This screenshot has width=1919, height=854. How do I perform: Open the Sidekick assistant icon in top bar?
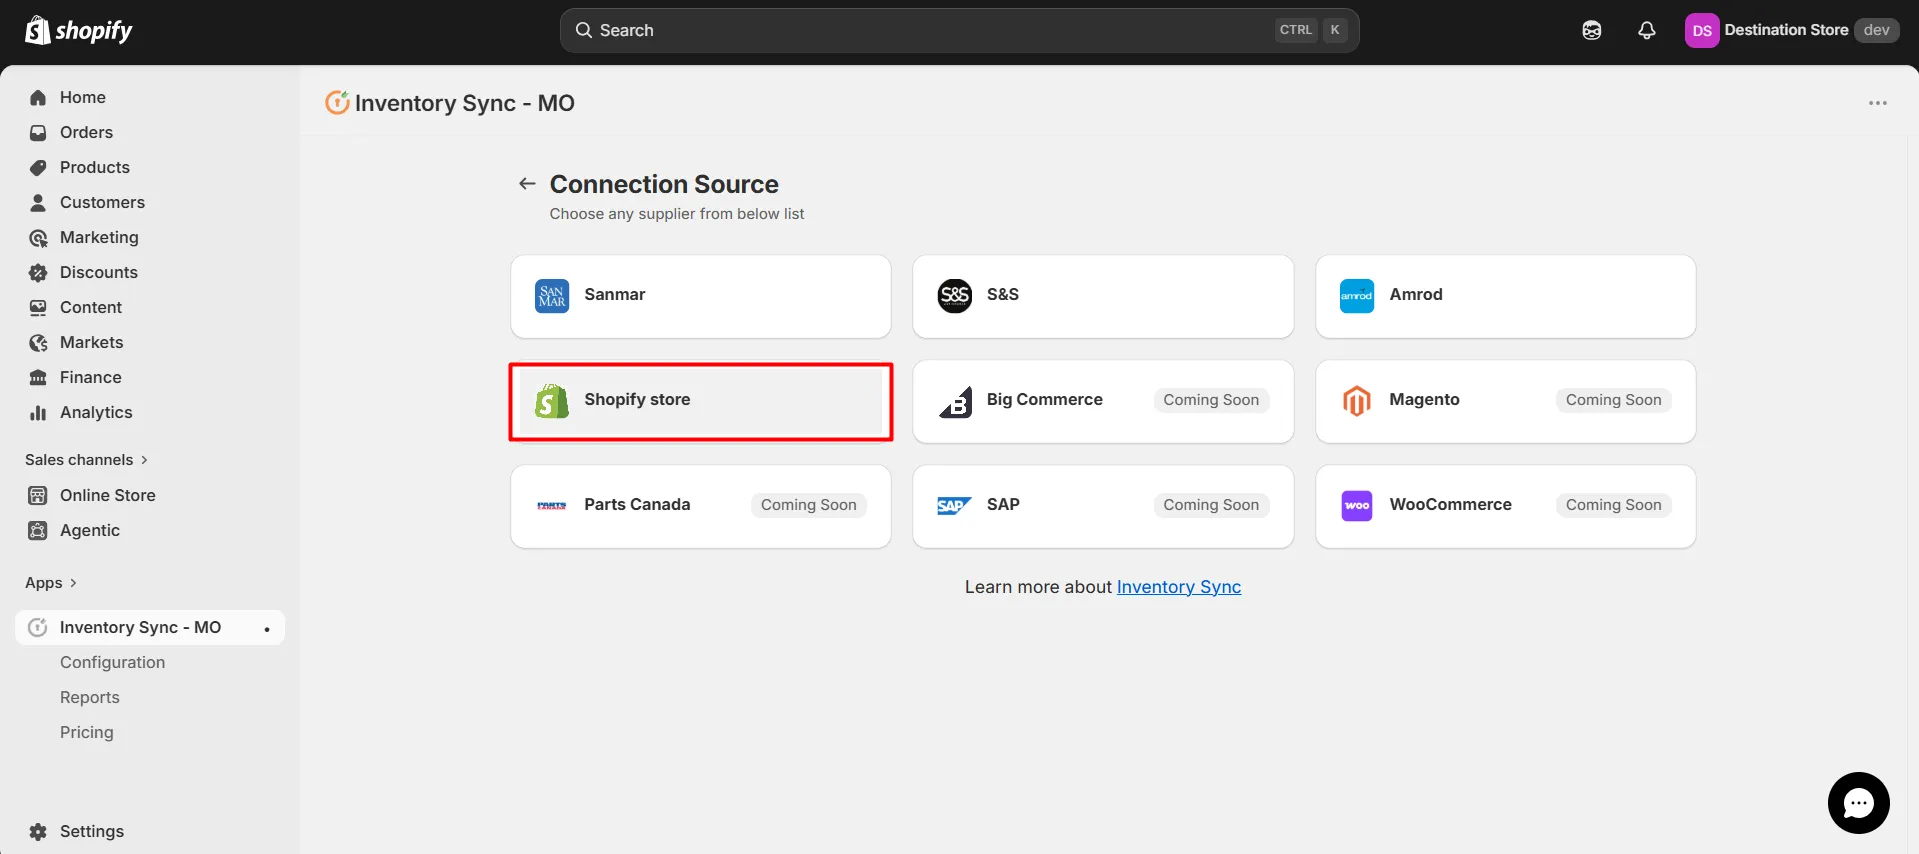[x=1592, y=30]
